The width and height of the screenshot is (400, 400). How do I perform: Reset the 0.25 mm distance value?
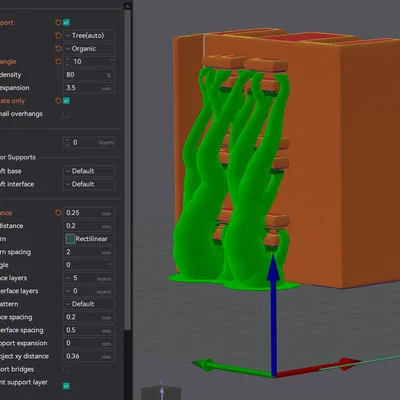point(58,213)
